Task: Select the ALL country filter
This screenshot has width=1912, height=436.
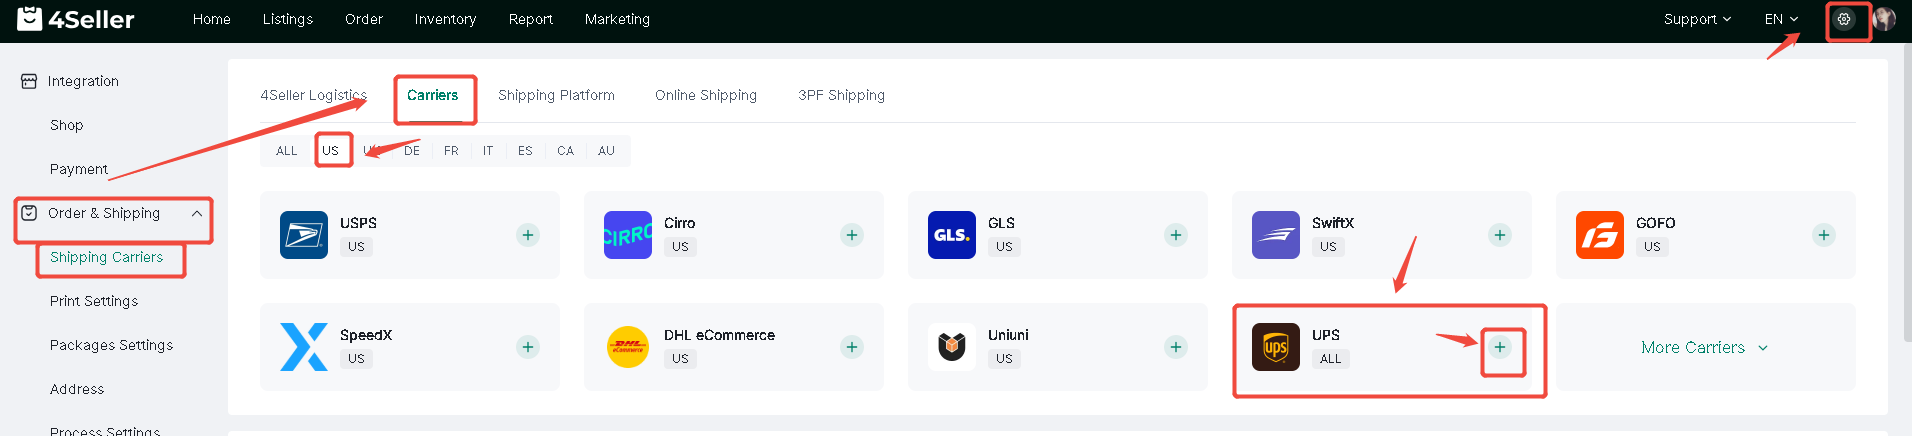Action: point(287,151)
